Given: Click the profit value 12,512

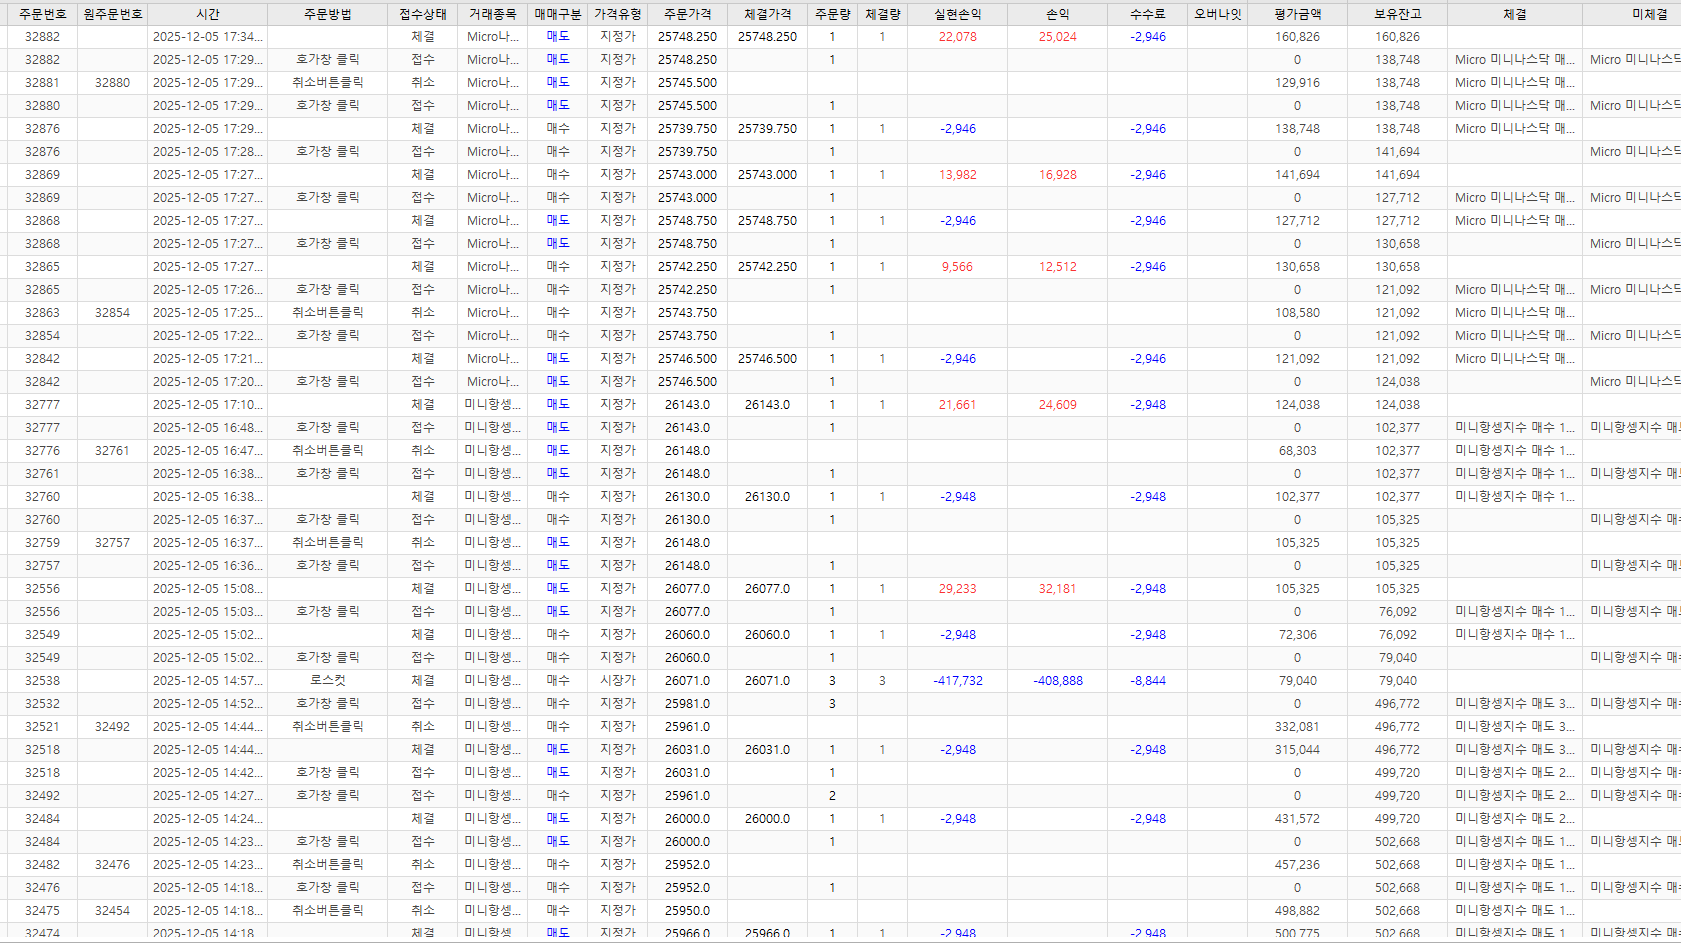Looking at the screenshot, I should [x=1057, y=267].
